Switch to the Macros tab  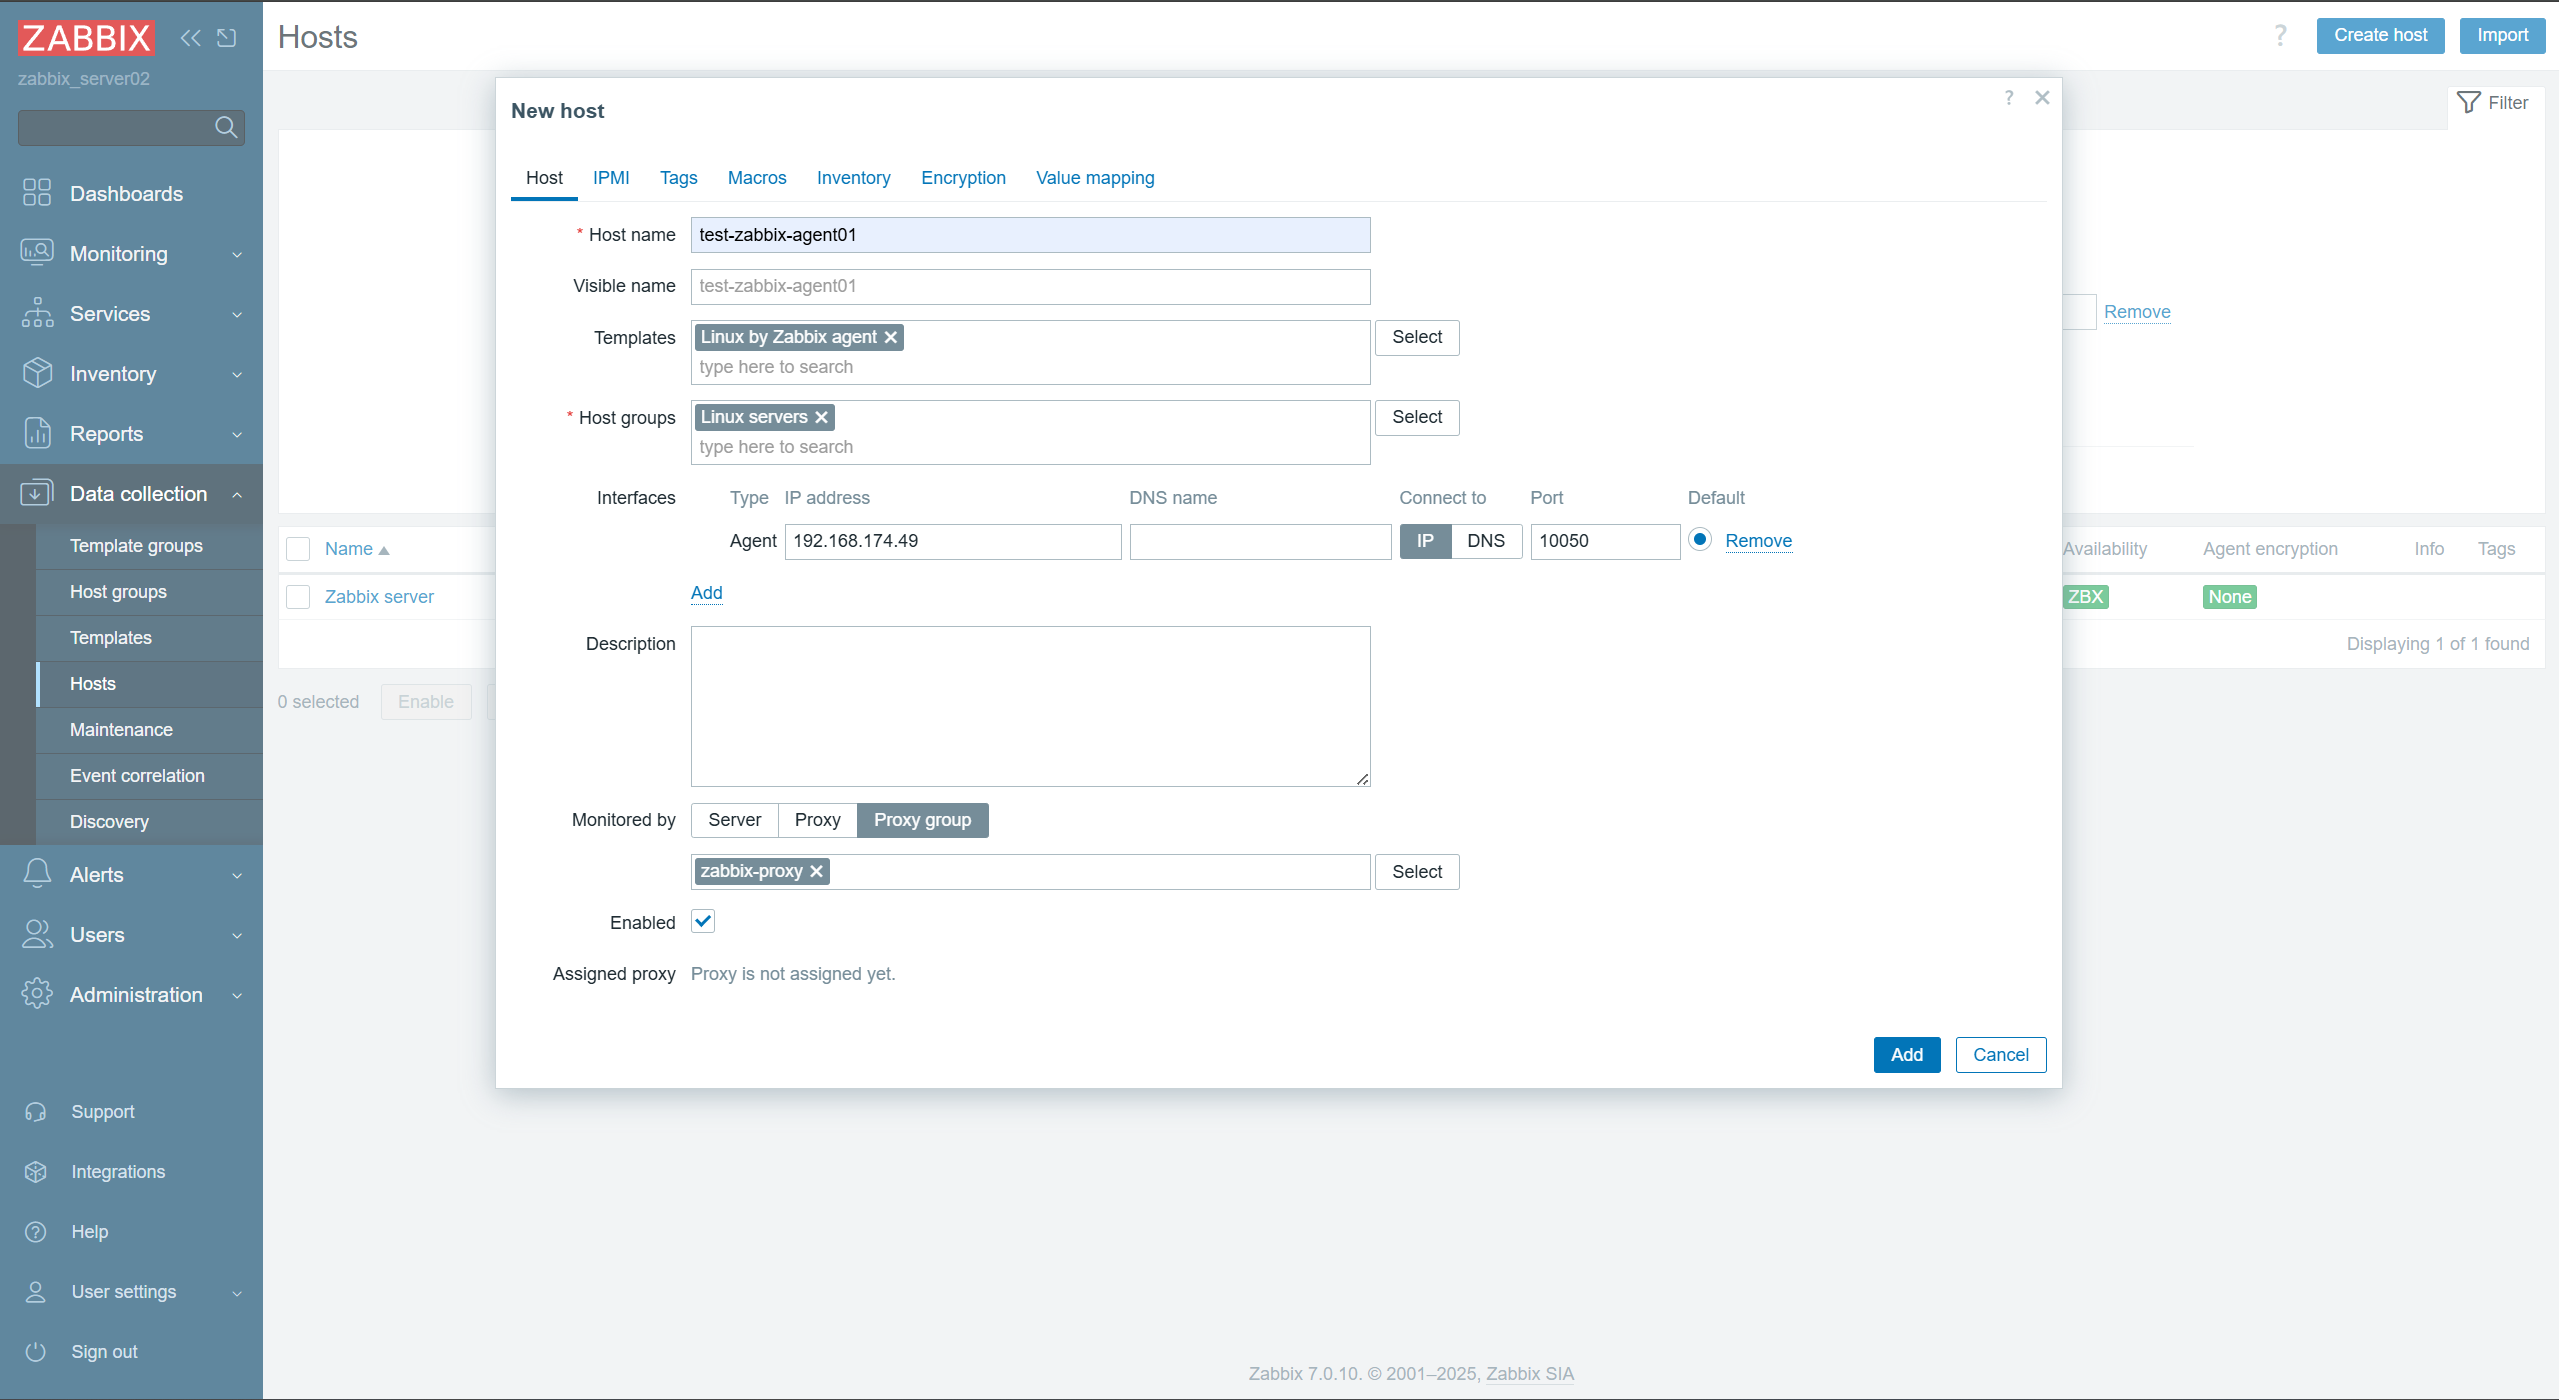pyautogui.click(x=757, y=178)
